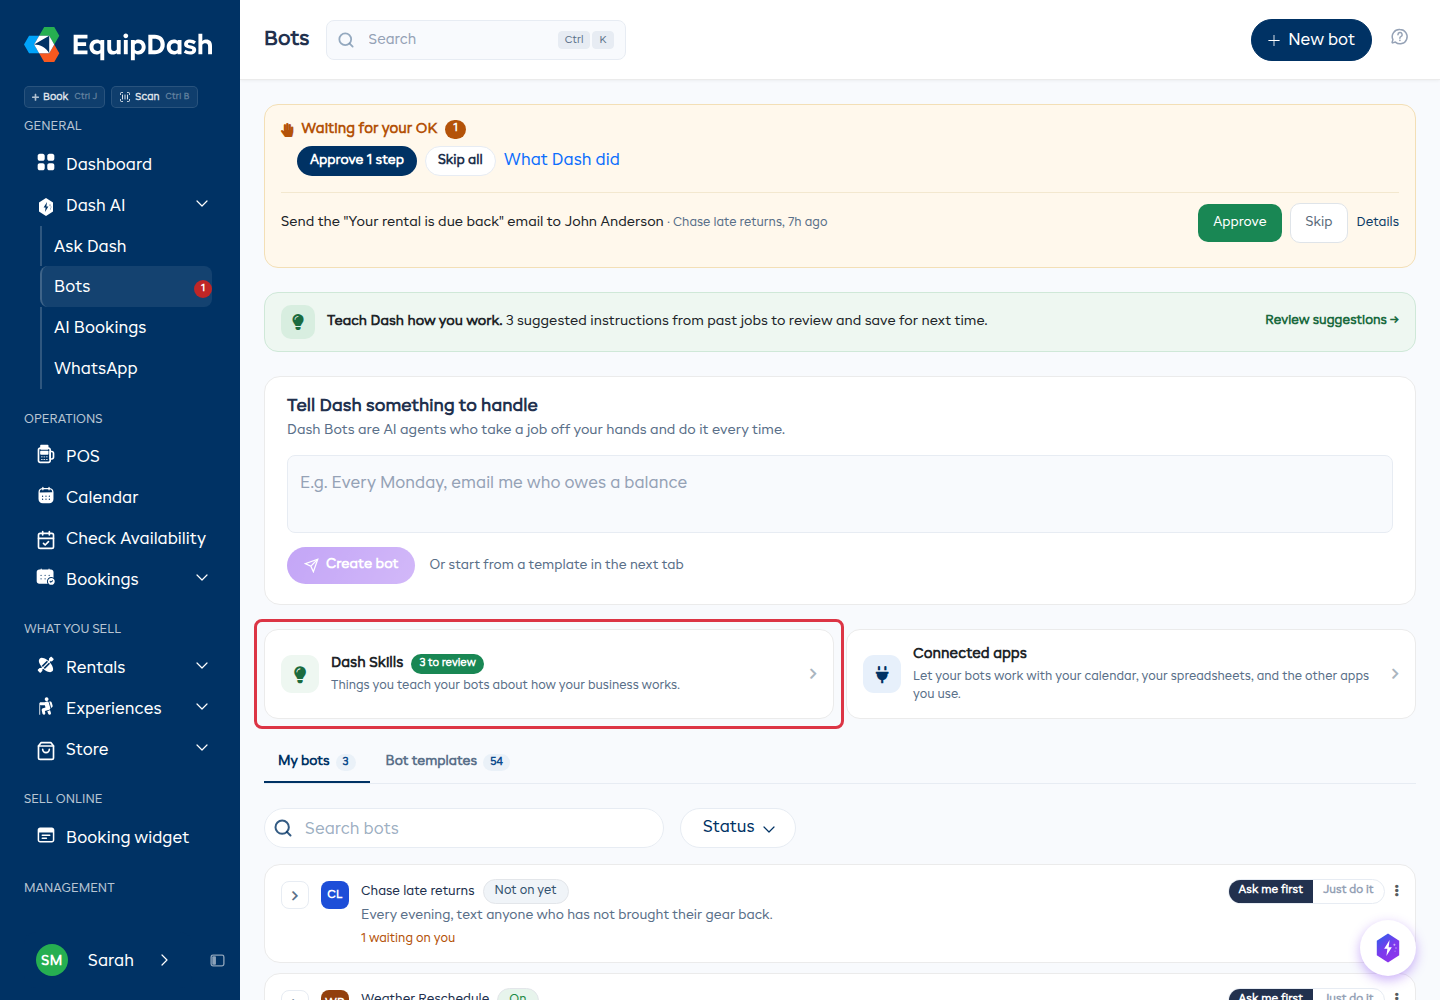Click the Tell Dash instruction text box
Viewport: 1440px width, 1000px height.
840,494
